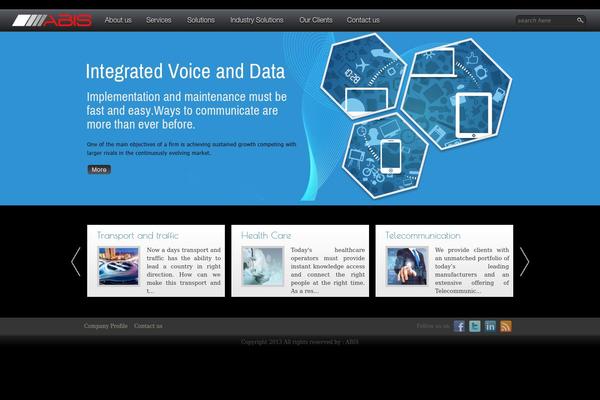Click the Integrated Voice and Data heading
Screen dimensions: 600x400
(185, 72)
